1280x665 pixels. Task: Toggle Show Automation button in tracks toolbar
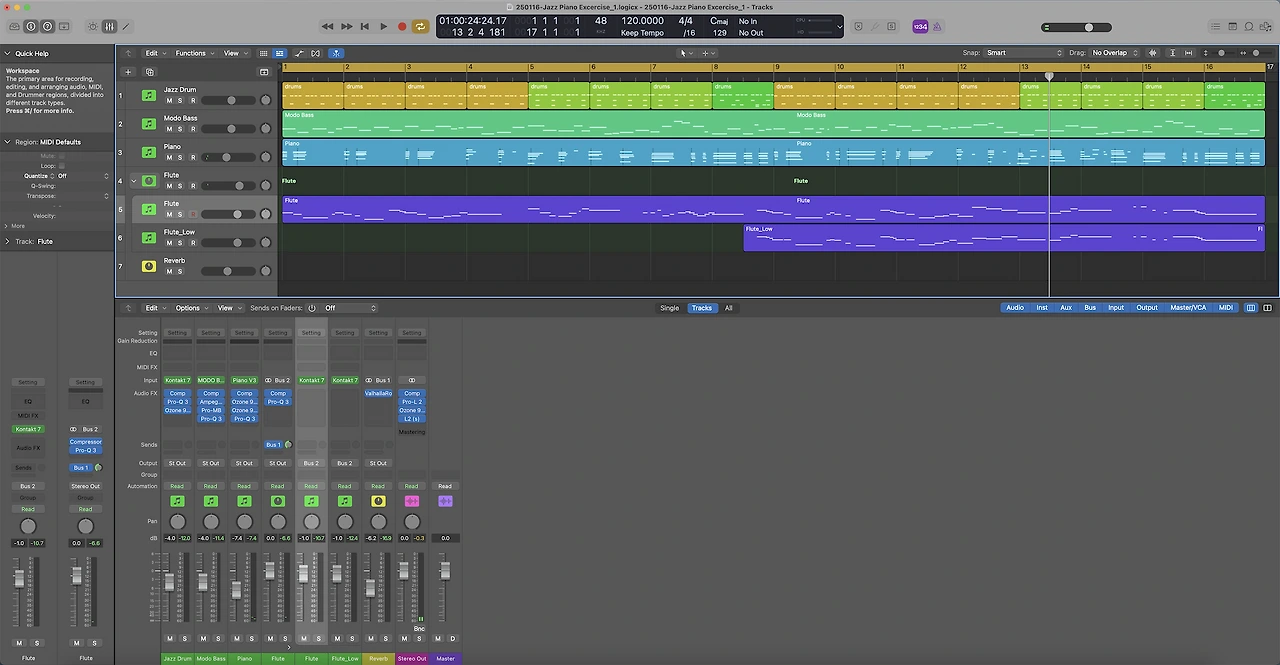(298, 53)
